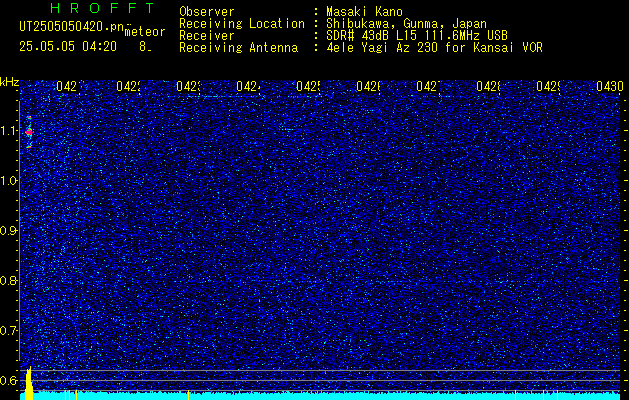The image size is (629, 400).
Task: Click the 0423 time axis label
Action: coord(188,86)
